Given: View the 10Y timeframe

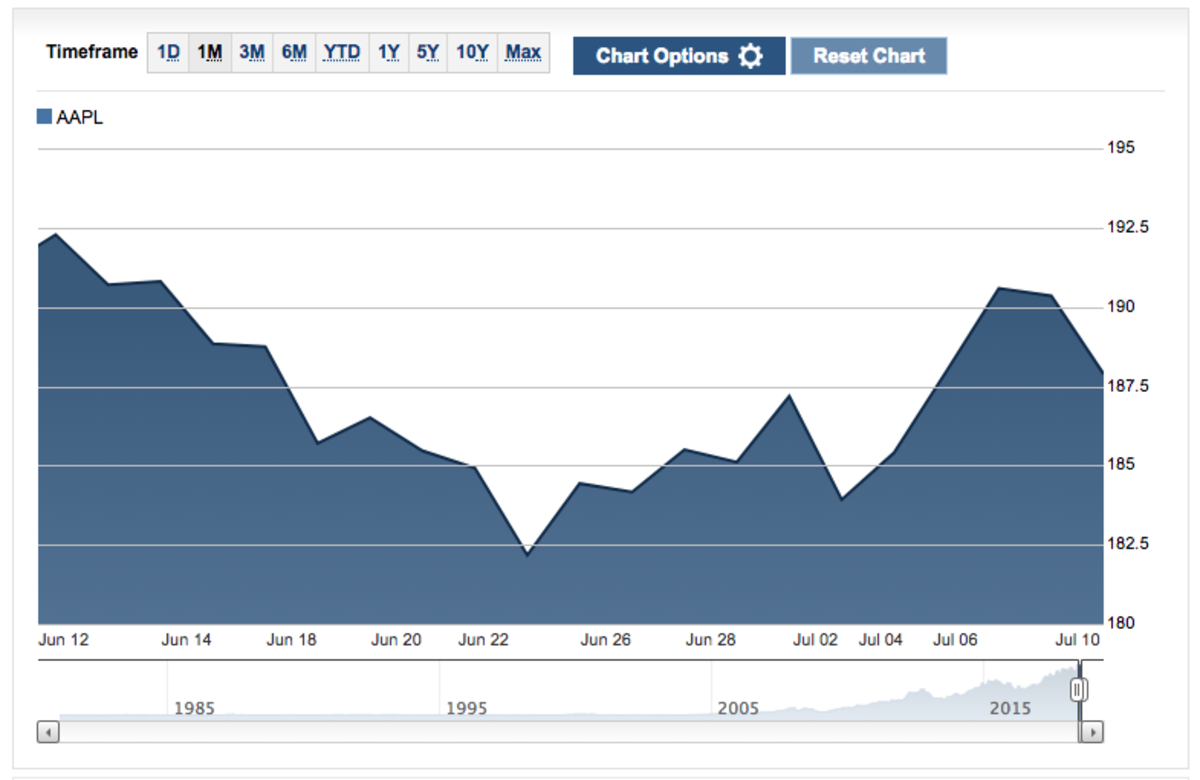Looking at the screenshot, I should pos(472,53).
